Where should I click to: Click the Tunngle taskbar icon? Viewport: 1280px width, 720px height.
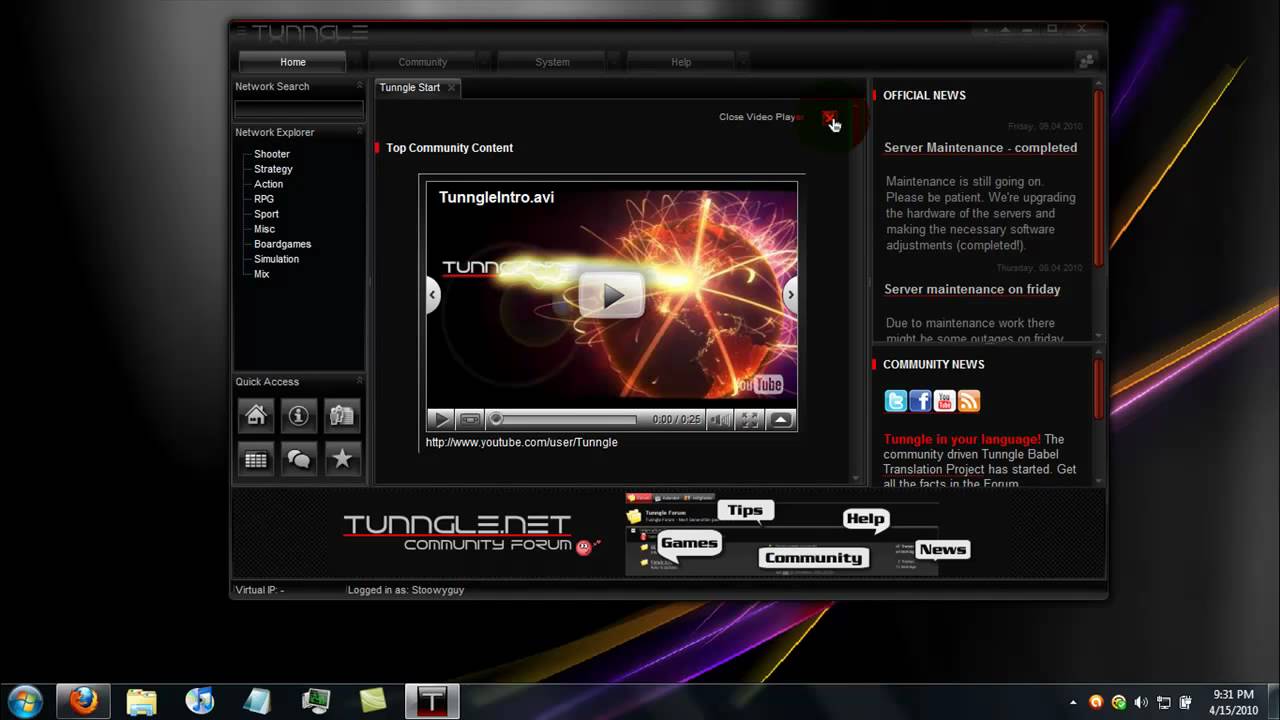pyautogui.click(x=432, y=701)
